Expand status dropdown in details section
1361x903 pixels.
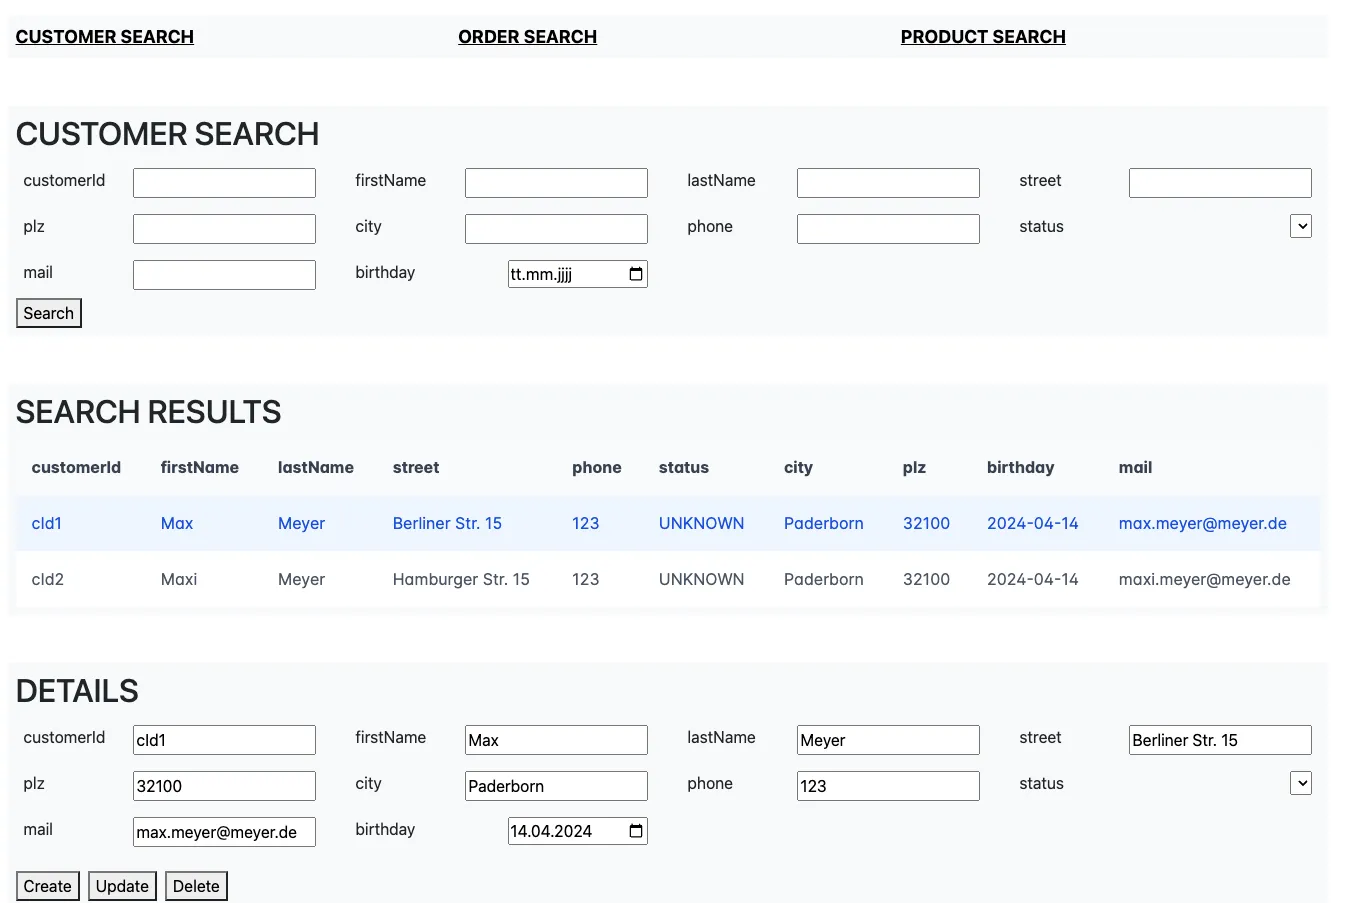point(1301,783)
